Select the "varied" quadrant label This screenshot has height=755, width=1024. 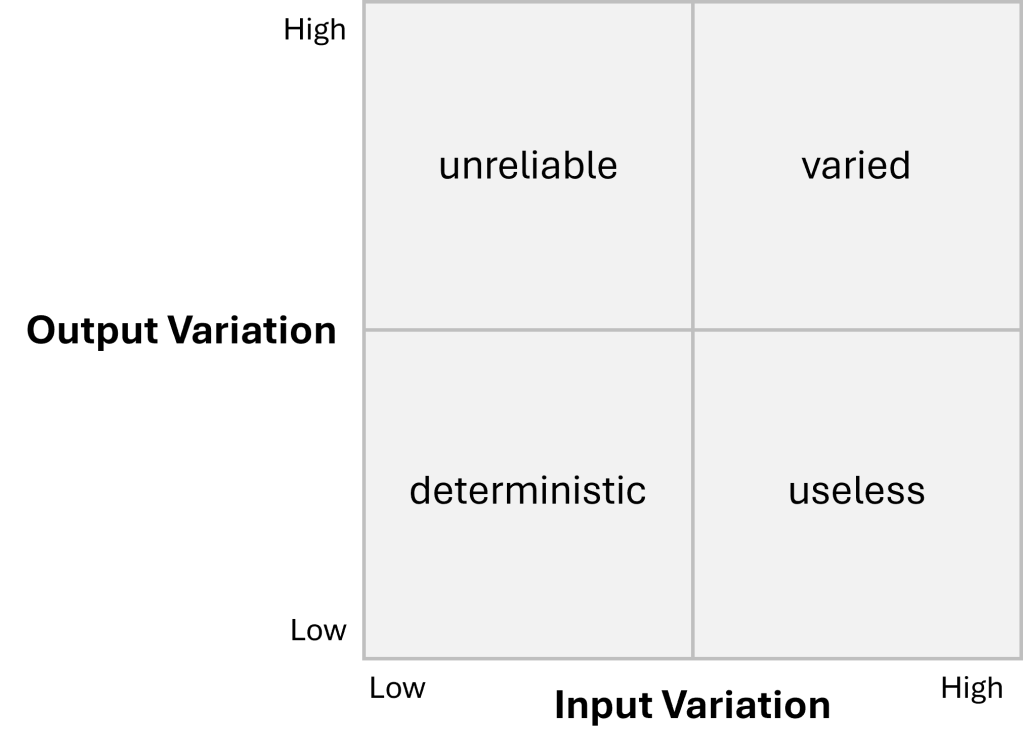tap(856, 165)
